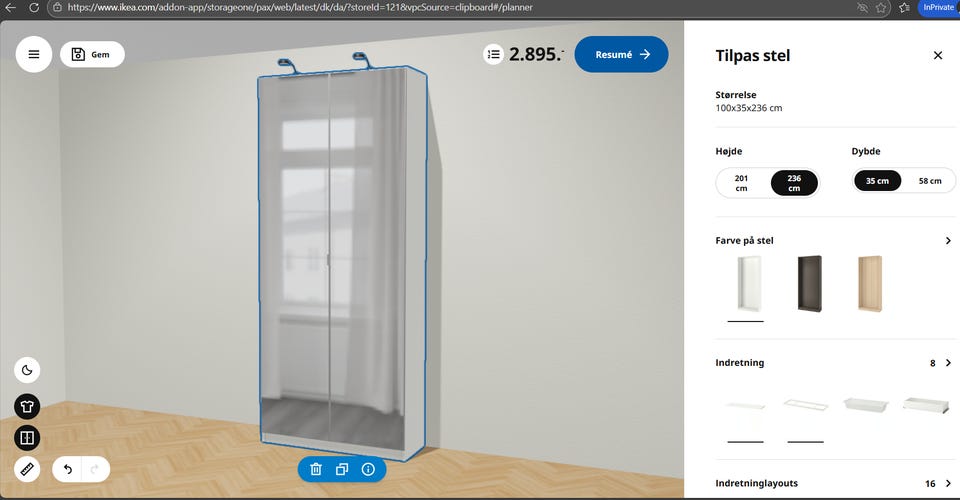960x500 pixels.
Task: Close the Tilpas stel panel
Action: coord(937,56)
